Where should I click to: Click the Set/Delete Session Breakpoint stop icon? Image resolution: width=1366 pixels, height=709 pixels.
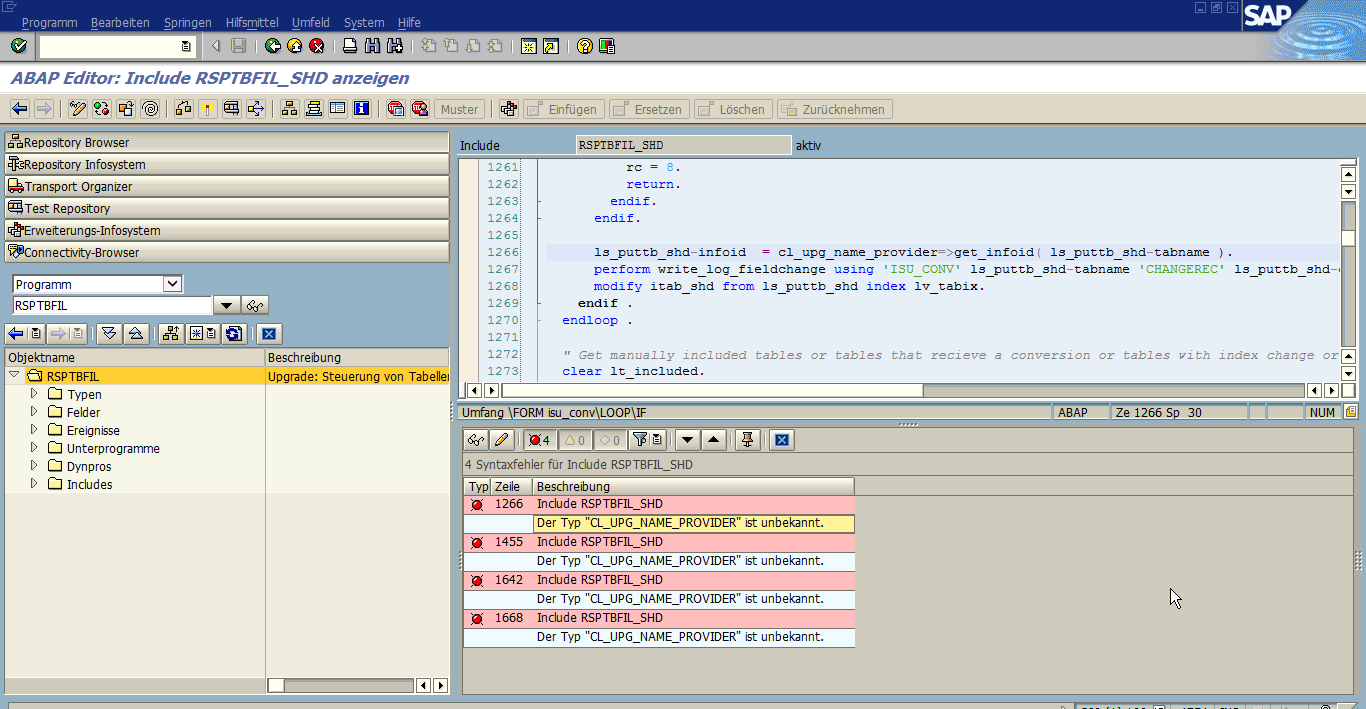pyautogui.click(x=395, y=109)
